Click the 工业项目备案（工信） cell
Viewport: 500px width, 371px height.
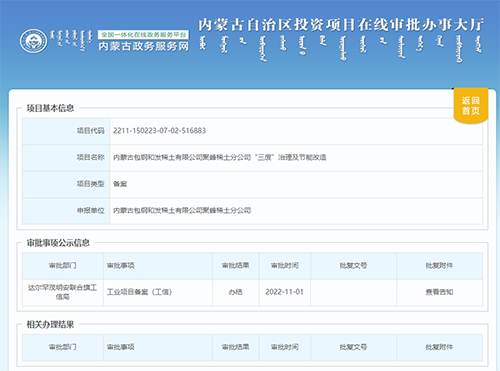coord(158,292)
